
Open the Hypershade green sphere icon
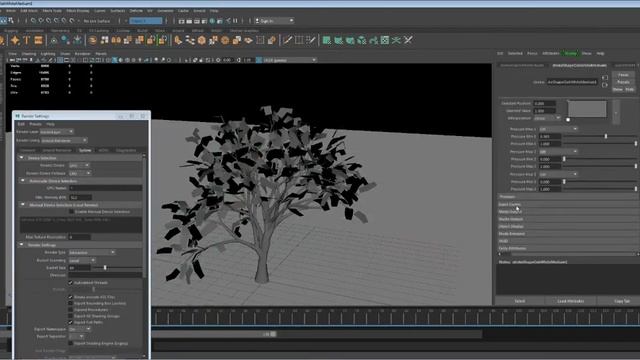[212, 21]
